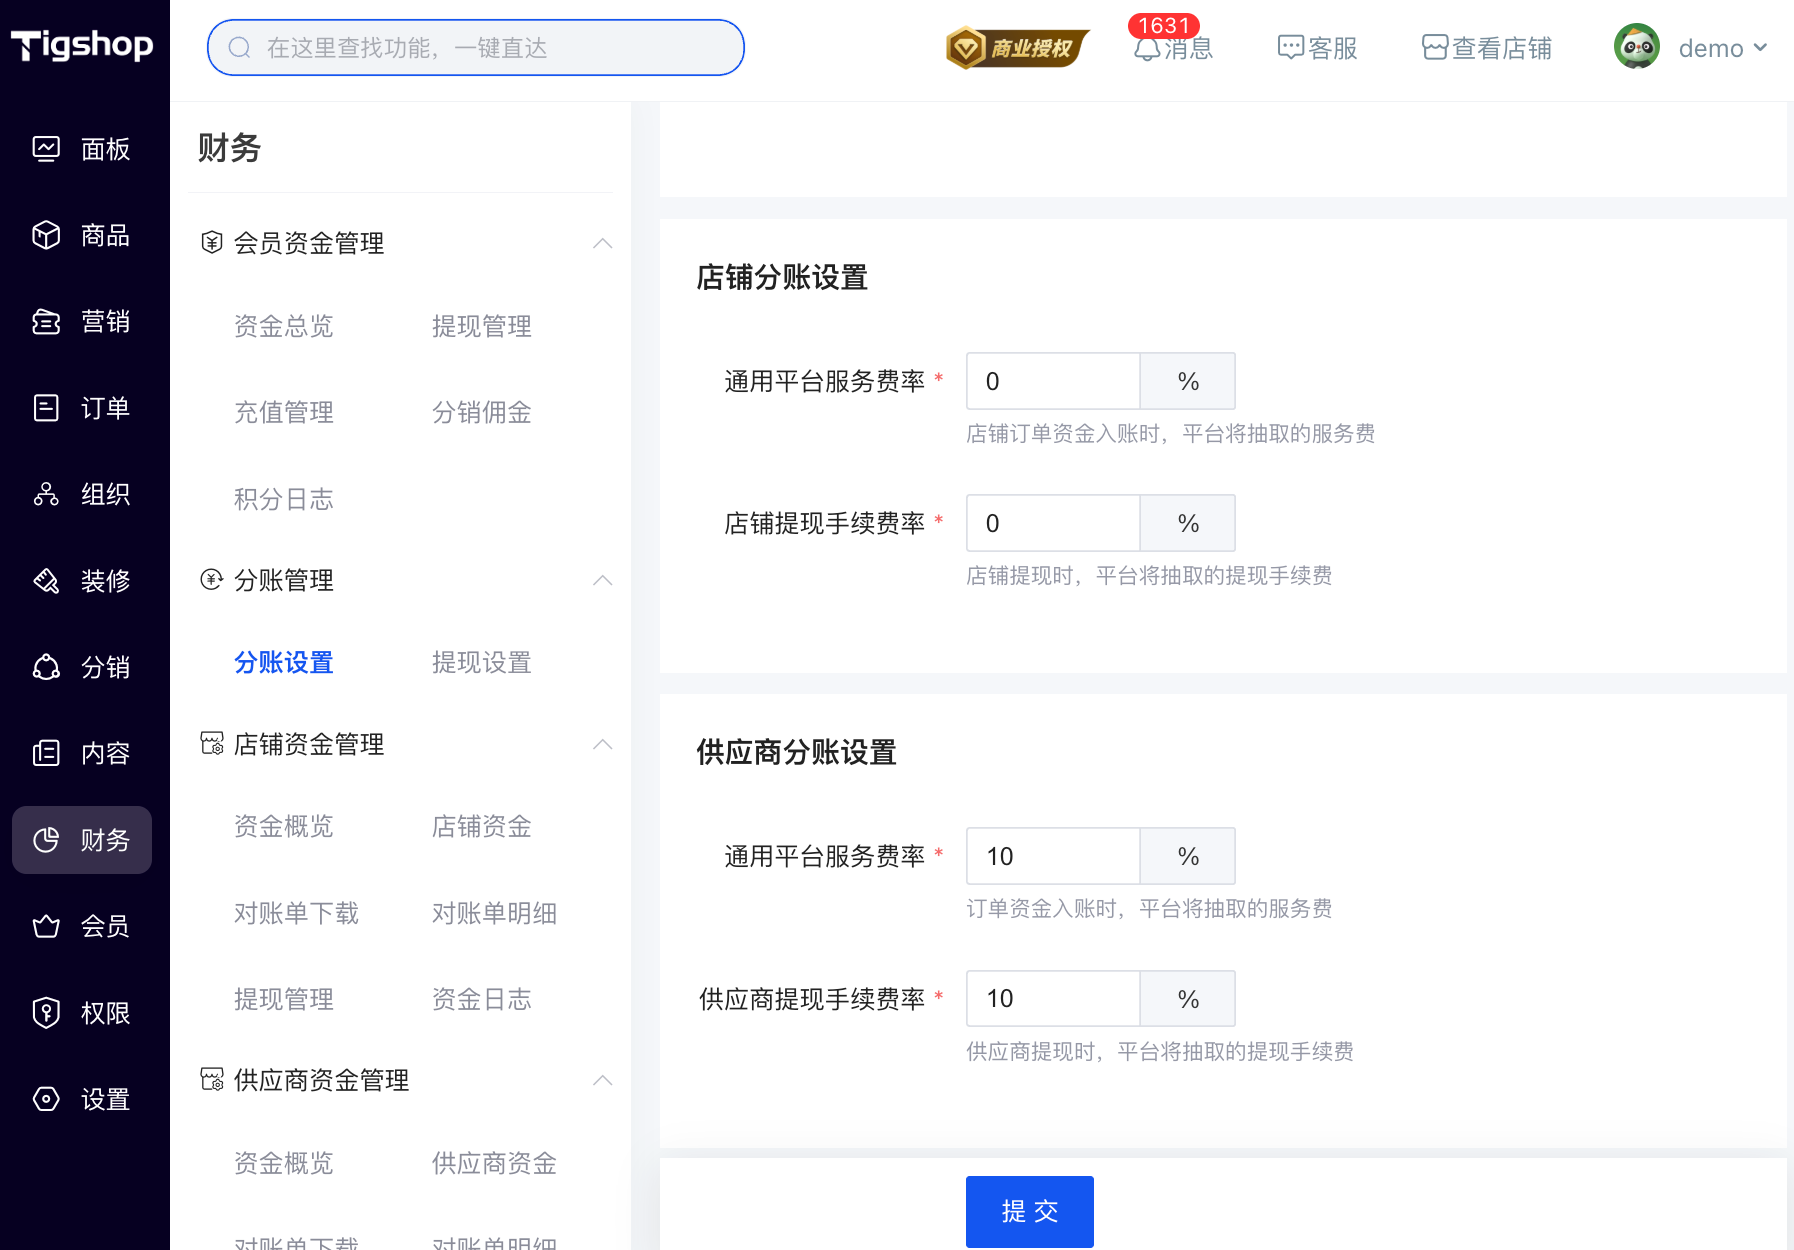The image size is (1794, 1250).
Task: Open 资金总览 under member funds
Action: click(x=284, y=326)
